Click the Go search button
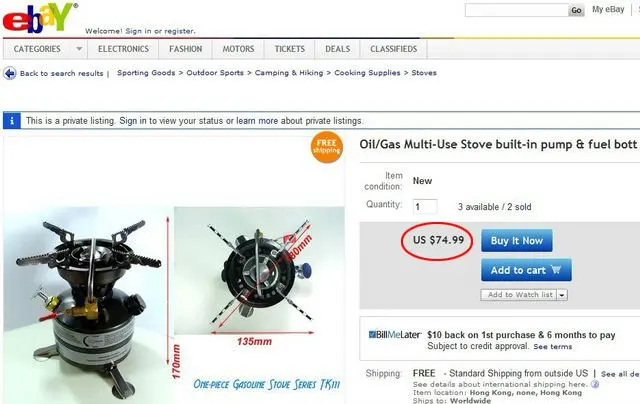The width and height of the screenshot is (640, 404). 576,10
